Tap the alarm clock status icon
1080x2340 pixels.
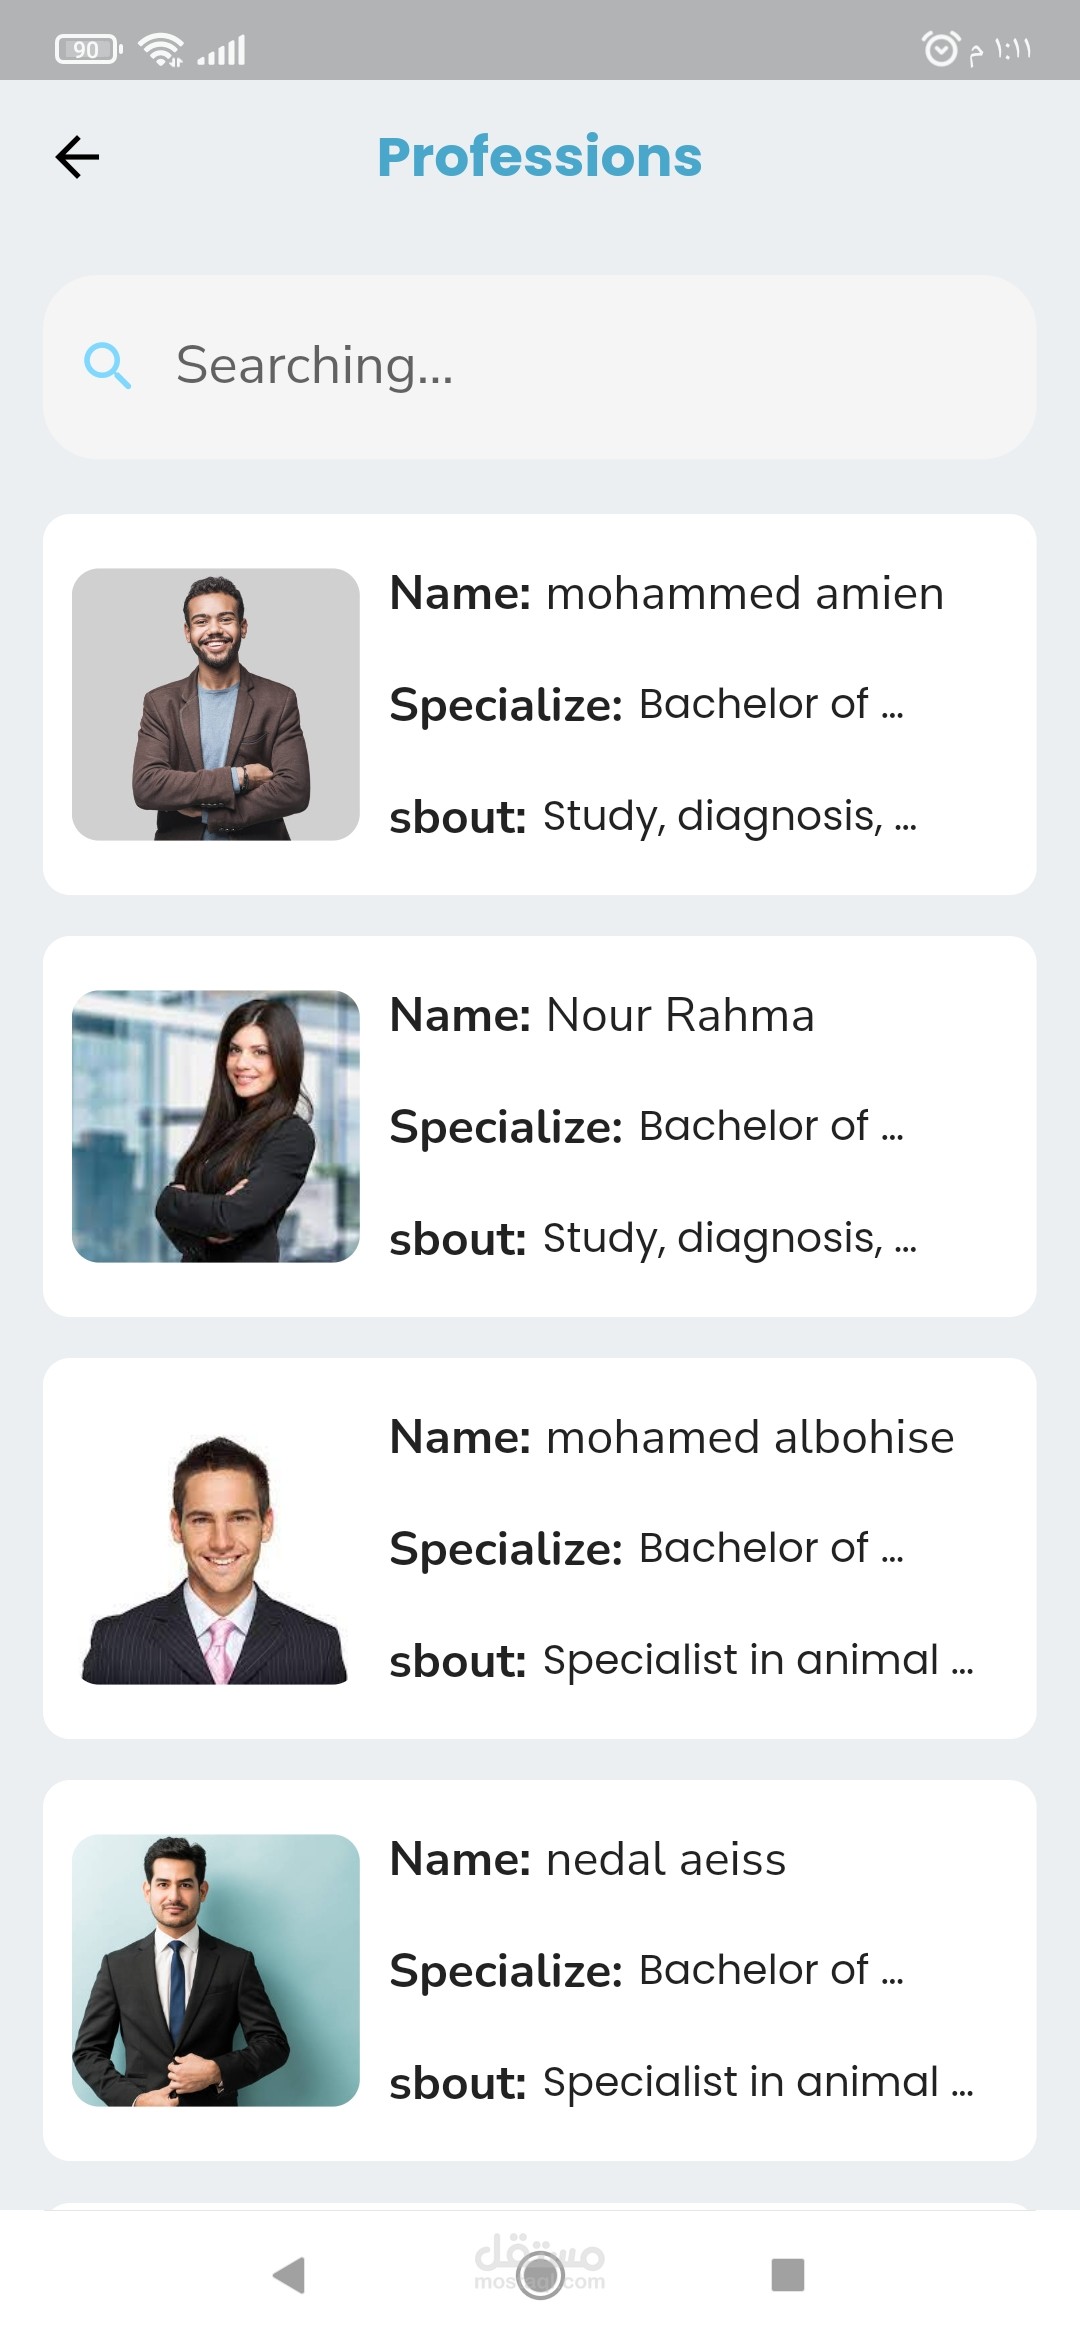[x=940, y=48]
